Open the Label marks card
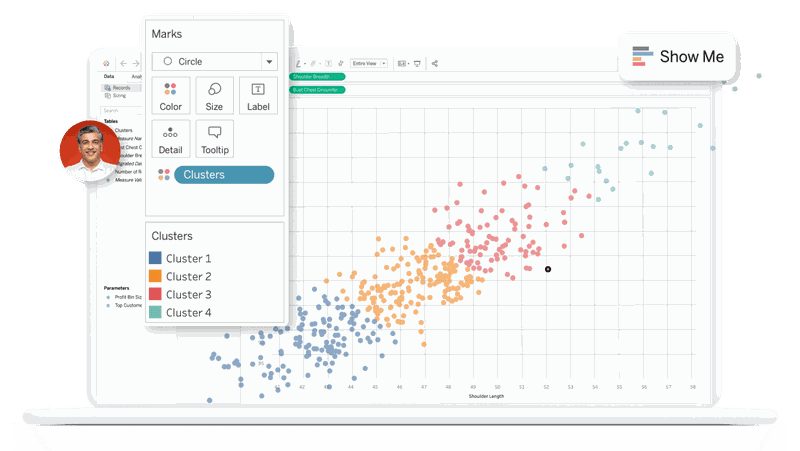 tap(258, 95)
